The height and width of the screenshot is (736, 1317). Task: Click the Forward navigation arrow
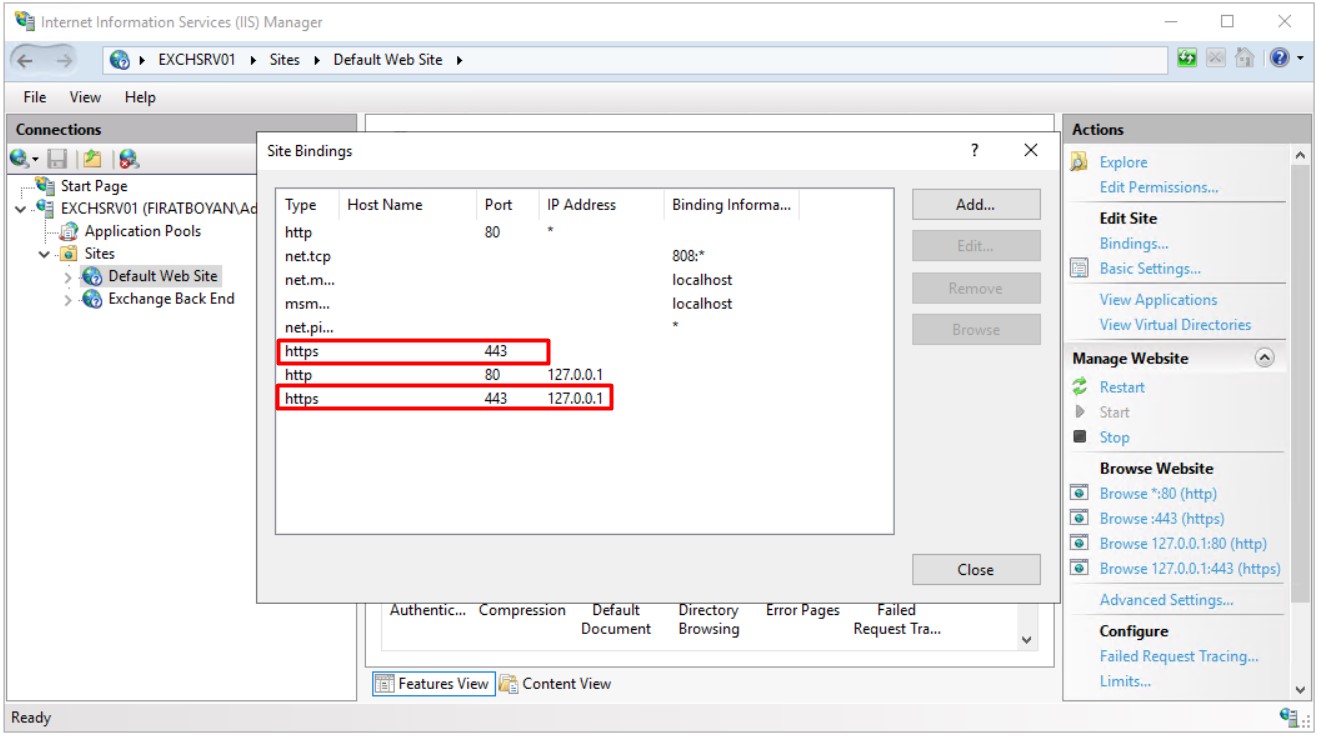(63, 60)
